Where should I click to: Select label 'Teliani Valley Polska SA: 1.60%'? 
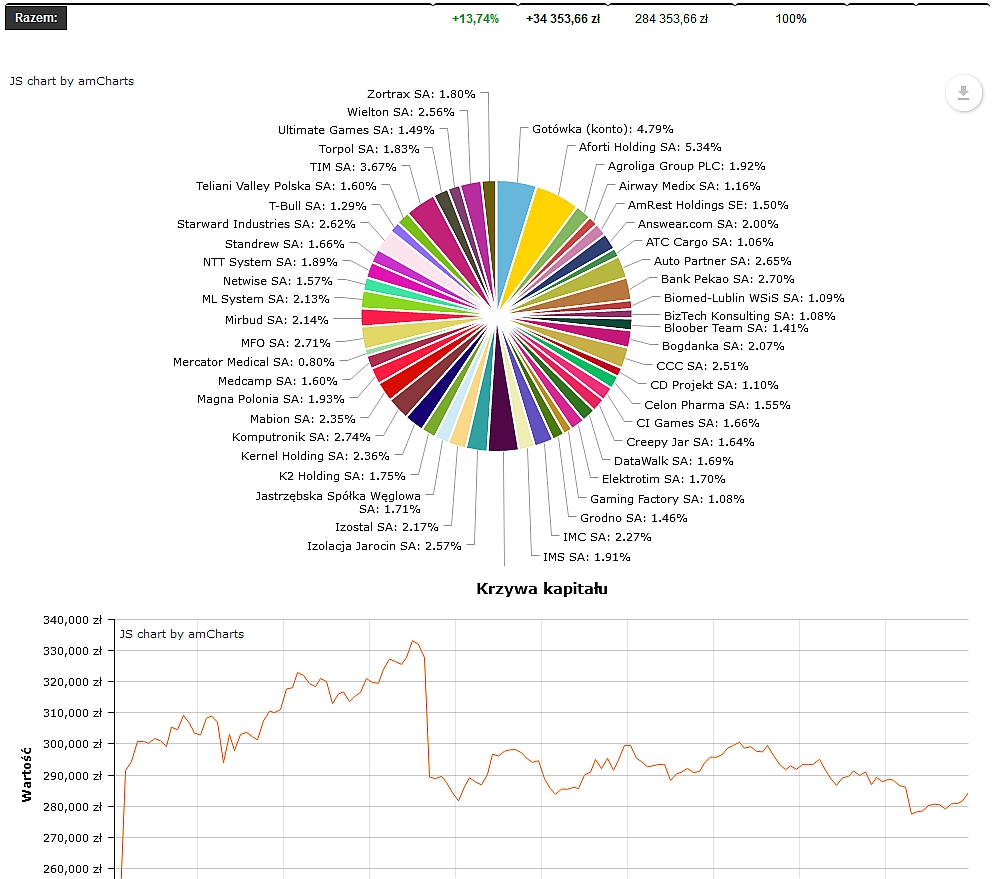point(286,186)
